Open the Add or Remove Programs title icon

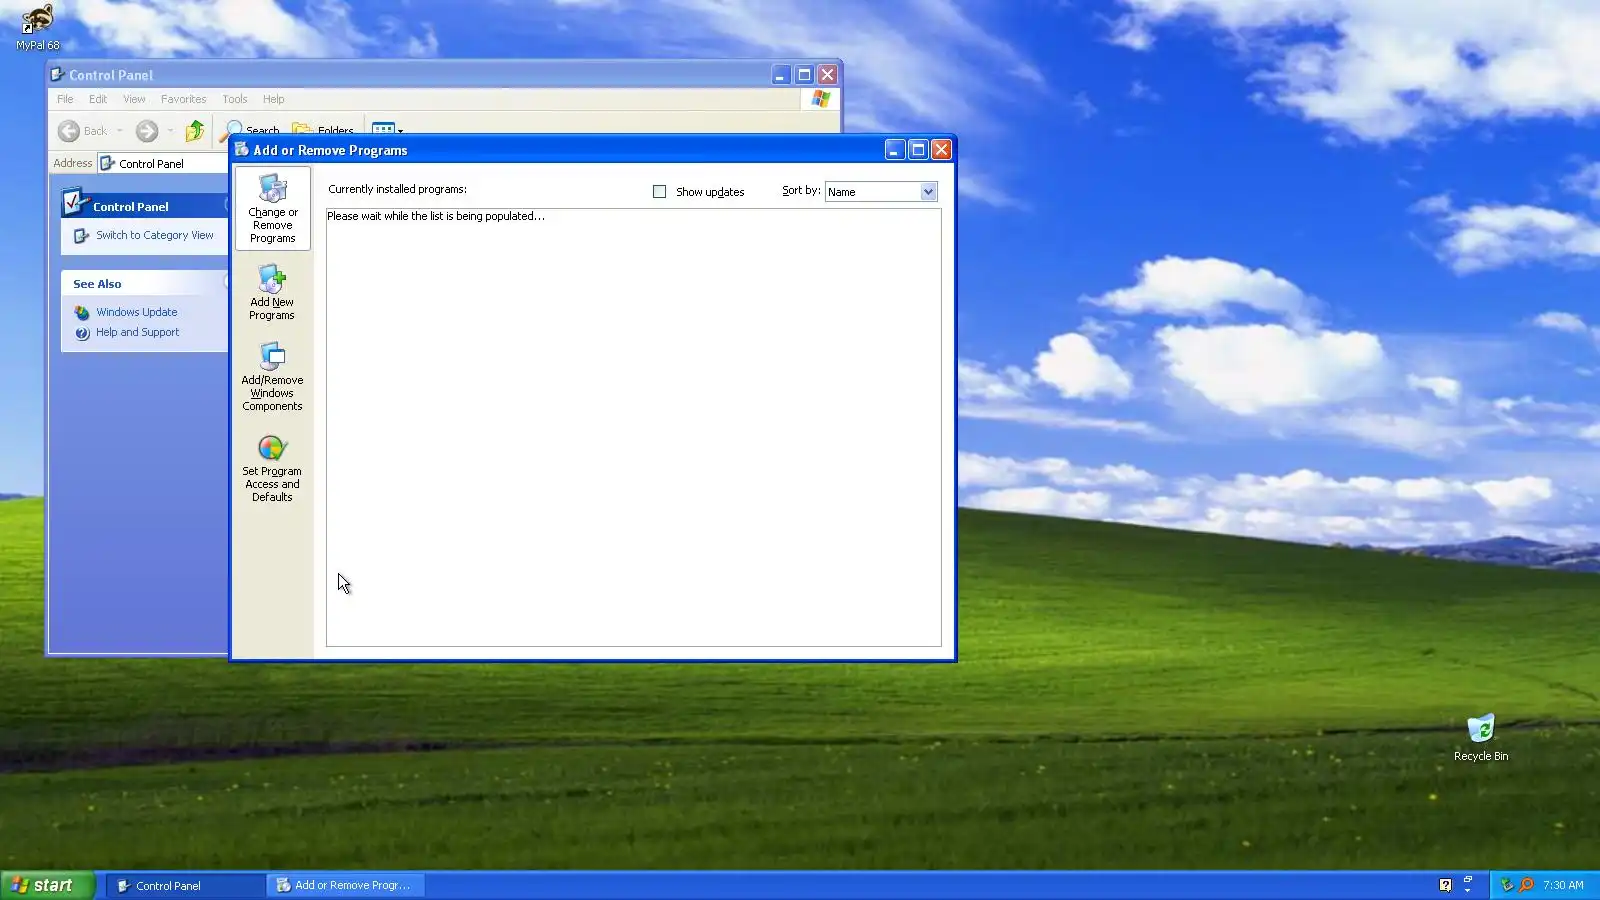[241, 149]
